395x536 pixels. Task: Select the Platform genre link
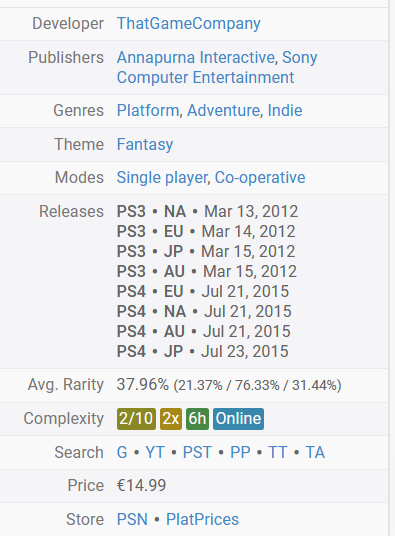tap(148, 111)
